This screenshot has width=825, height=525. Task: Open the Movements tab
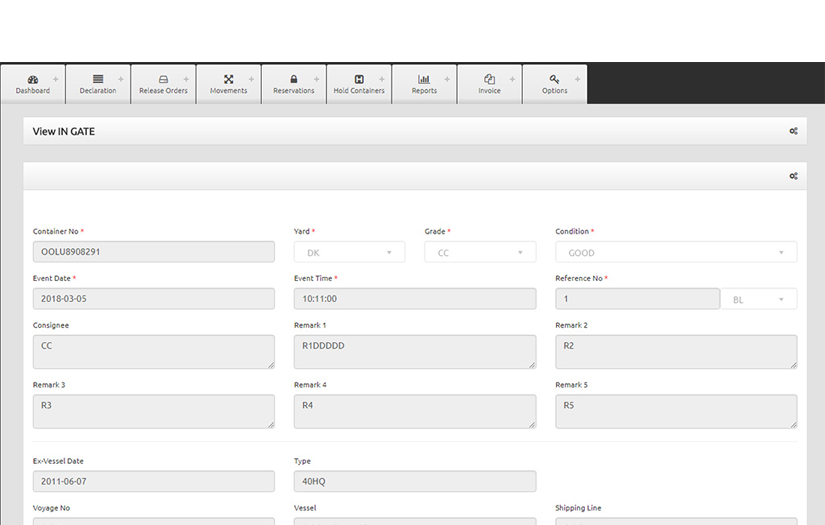pyautogui.click(x=228, y=84)
